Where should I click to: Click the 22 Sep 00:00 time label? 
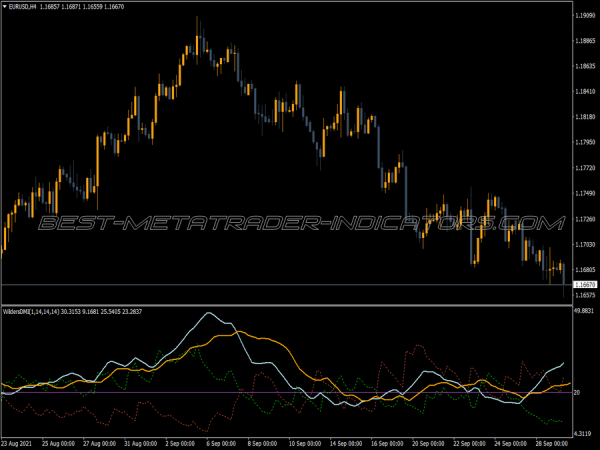(x=469, y=444)
